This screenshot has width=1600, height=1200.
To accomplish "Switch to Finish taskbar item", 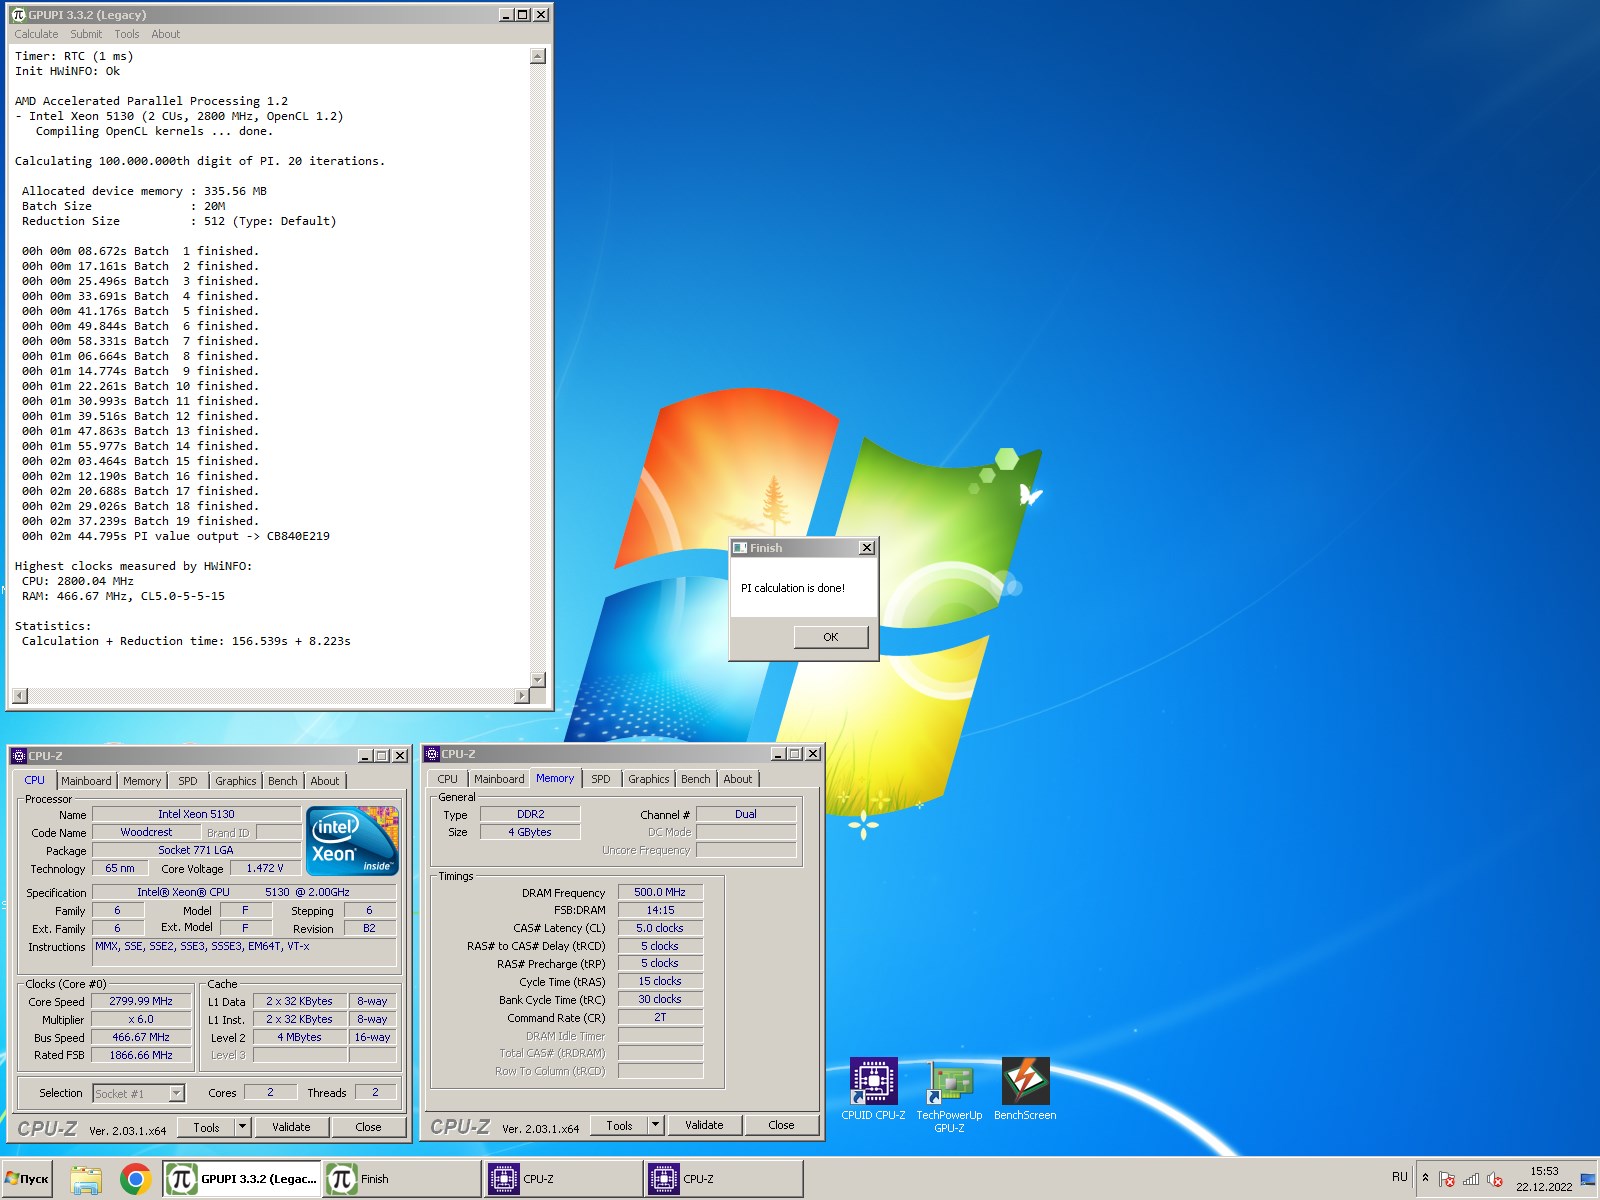I will (402, 1179).
